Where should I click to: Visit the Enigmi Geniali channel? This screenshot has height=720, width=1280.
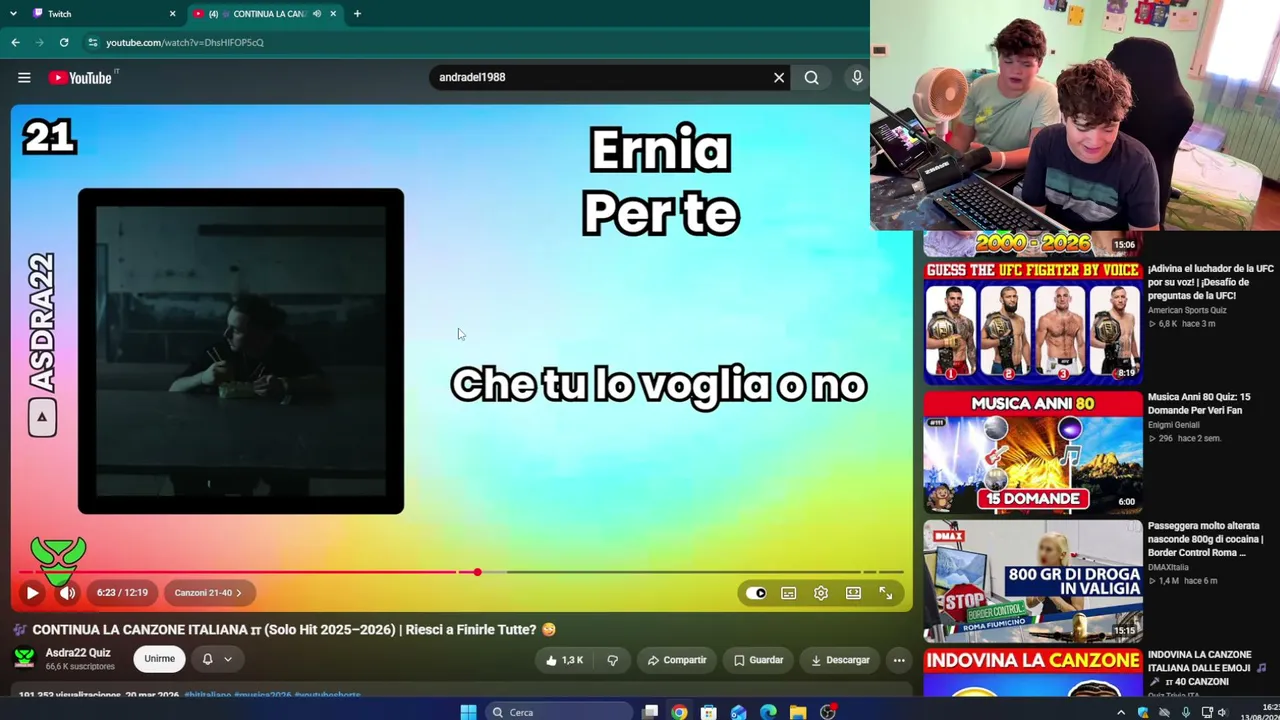coord(1174,425)
